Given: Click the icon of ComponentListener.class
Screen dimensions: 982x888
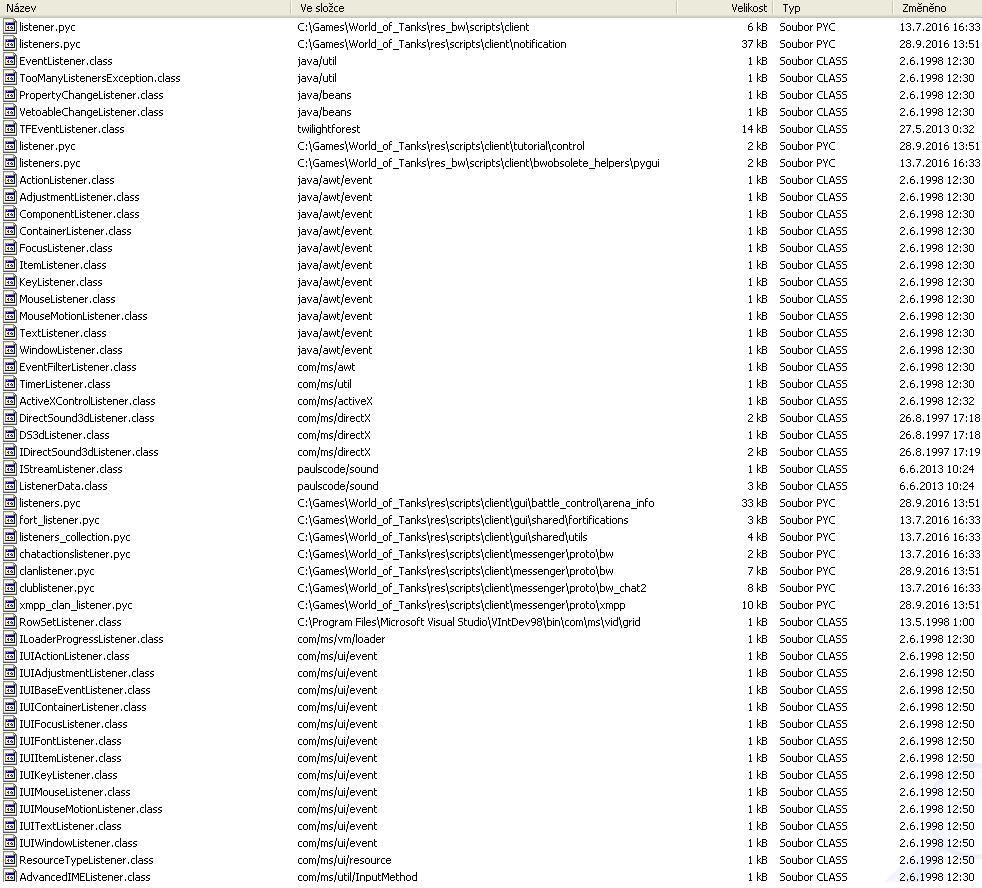Looking at the screenshot, I should (x=9, y=214).
